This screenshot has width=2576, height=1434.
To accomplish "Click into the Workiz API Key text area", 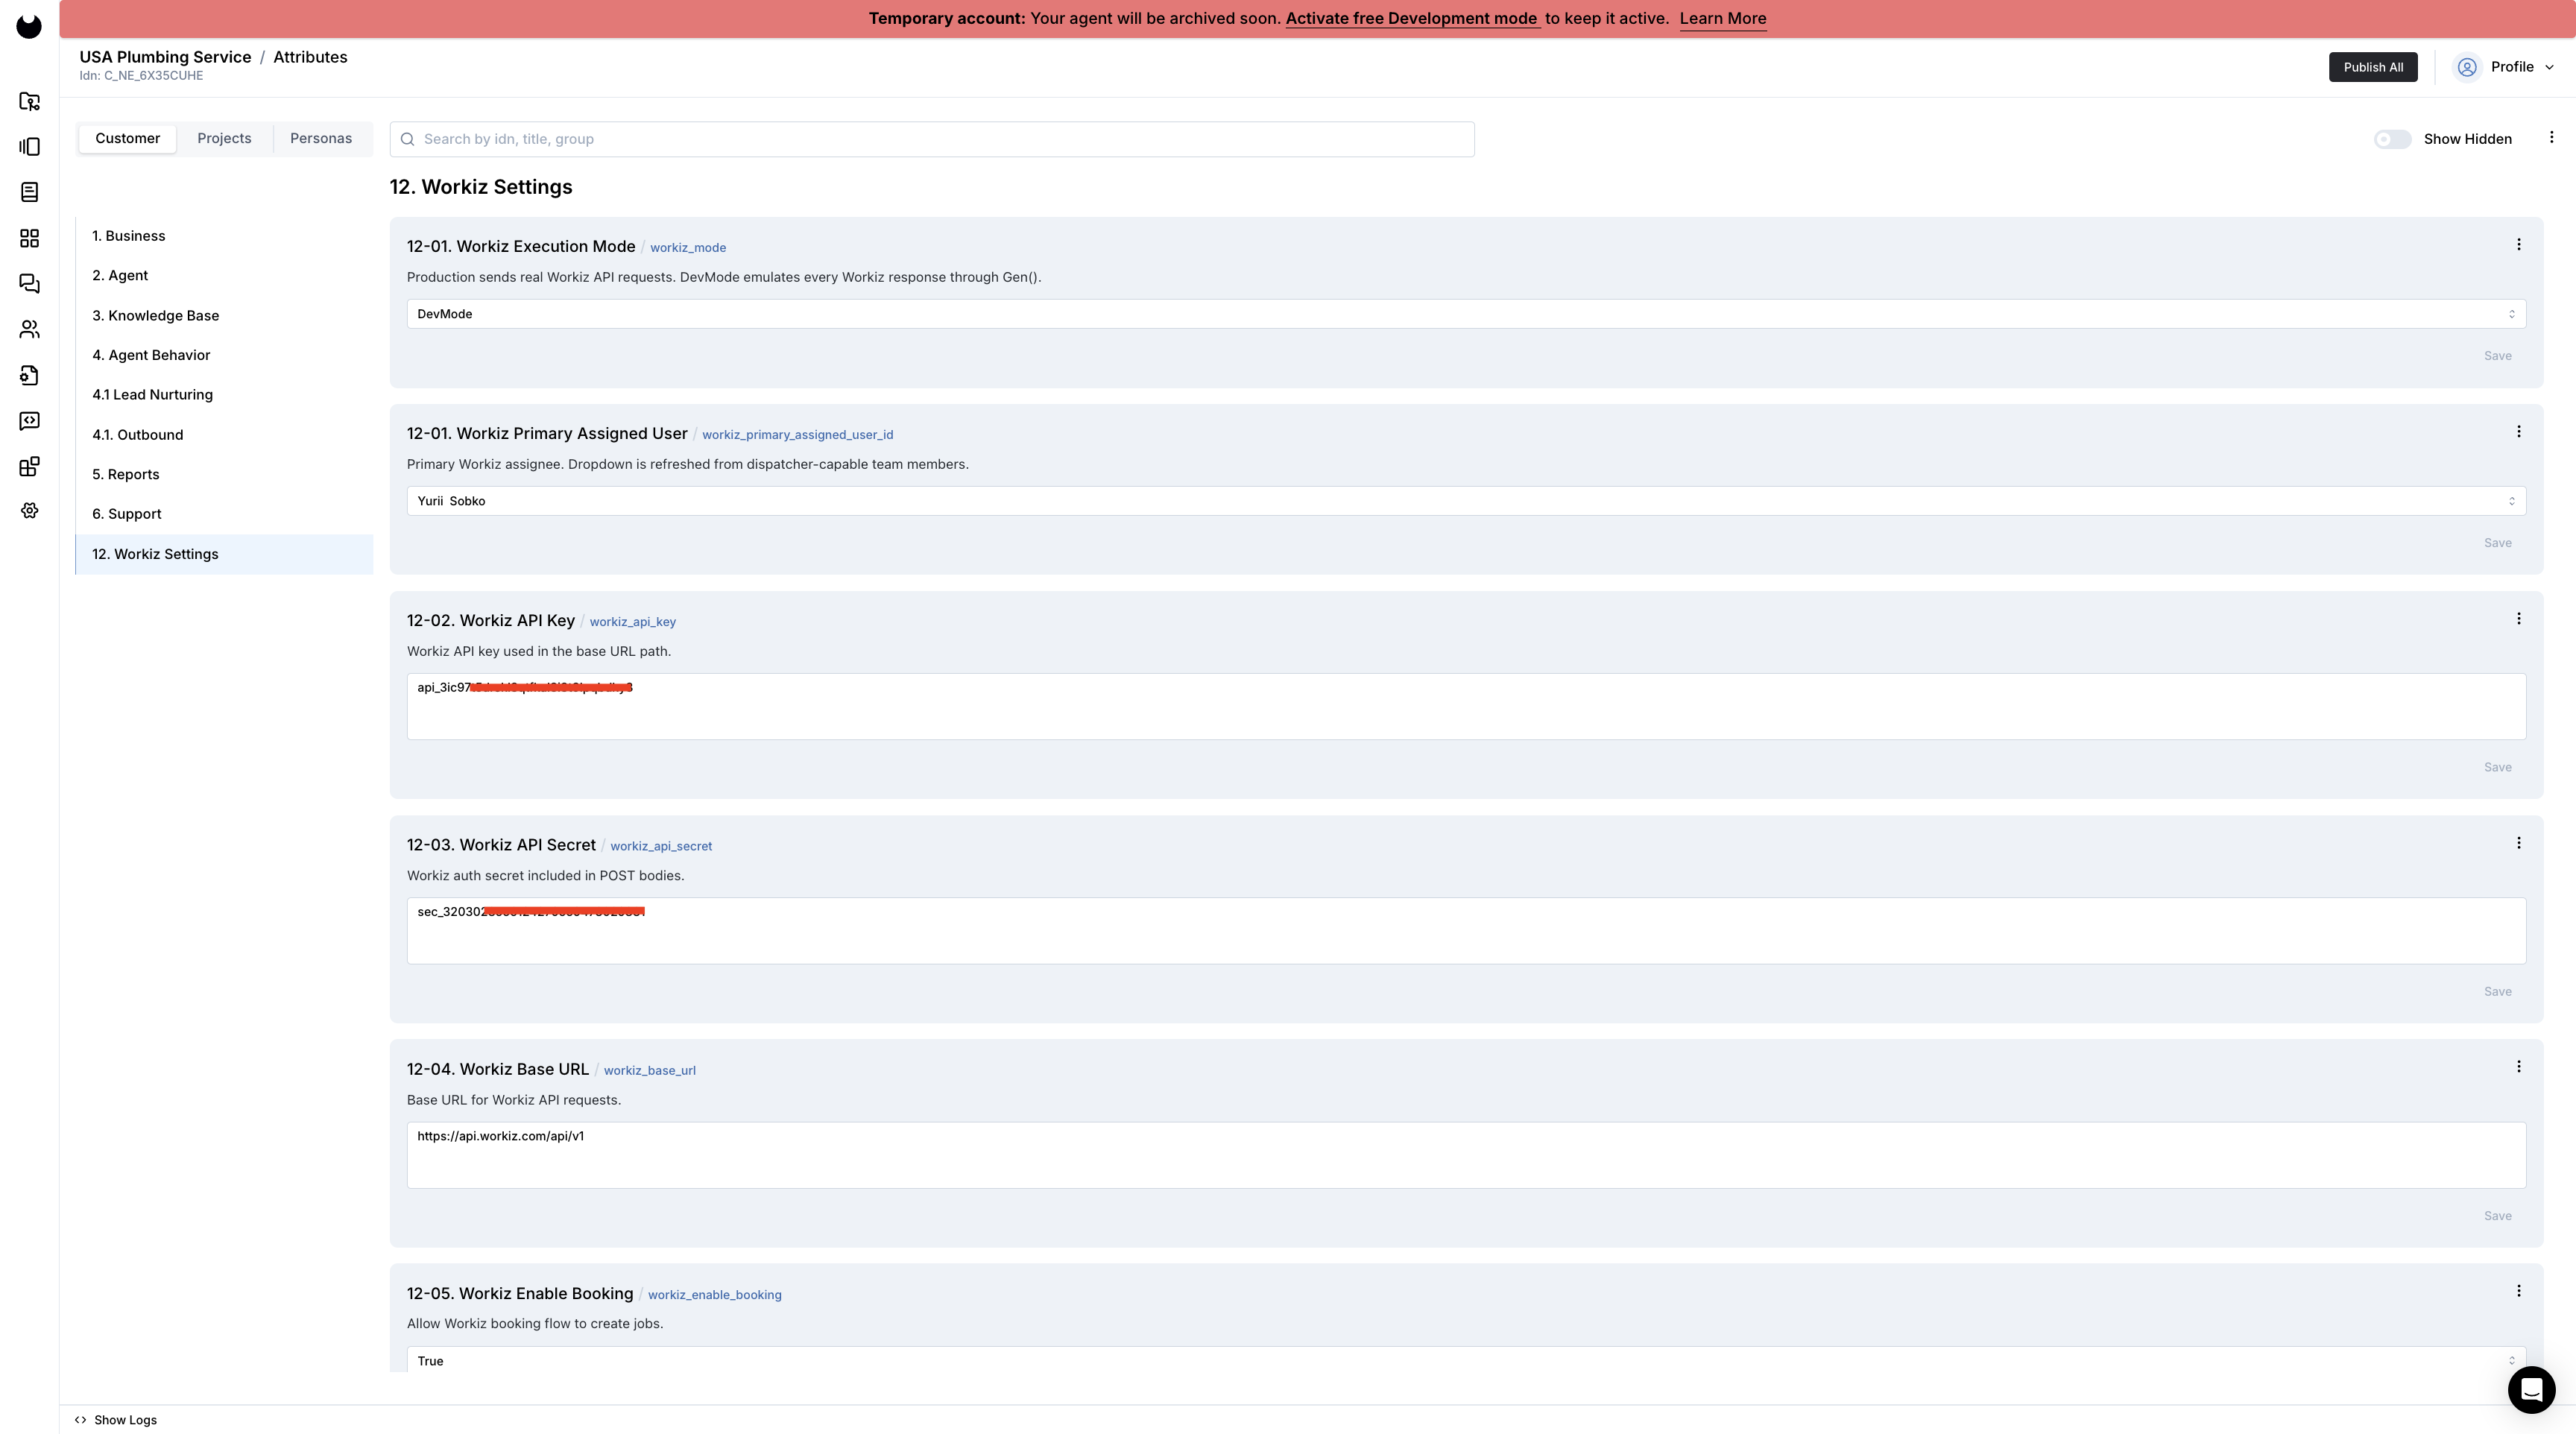I will 1466,707.
